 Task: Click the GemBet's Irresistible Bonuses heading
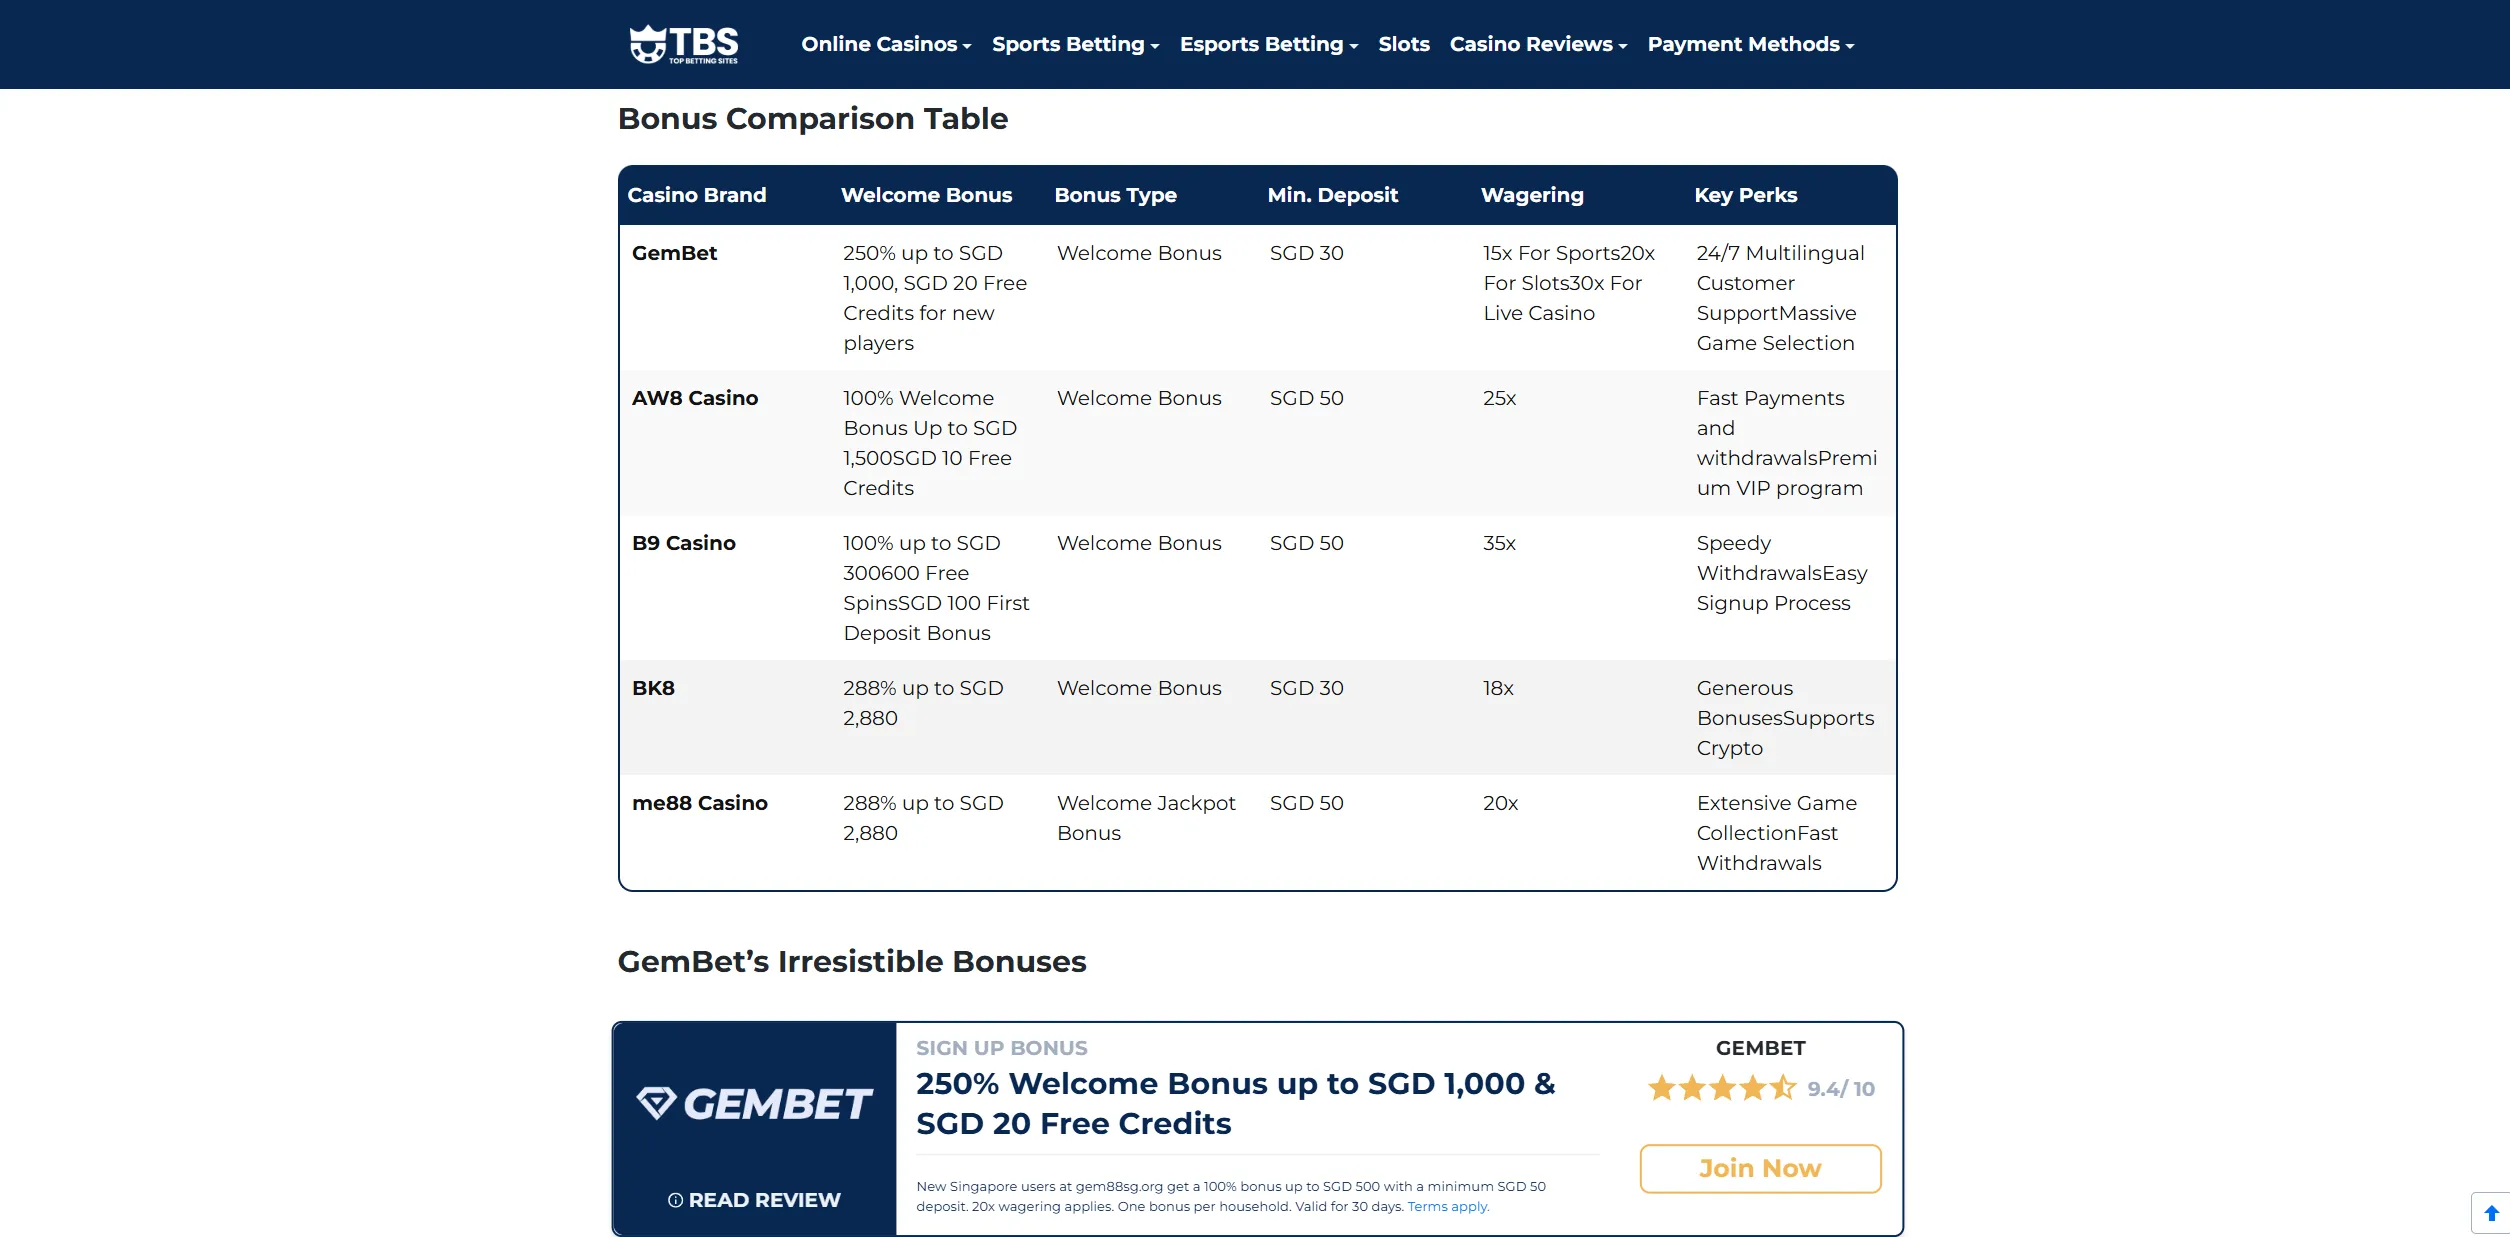(x=852, y=961)
